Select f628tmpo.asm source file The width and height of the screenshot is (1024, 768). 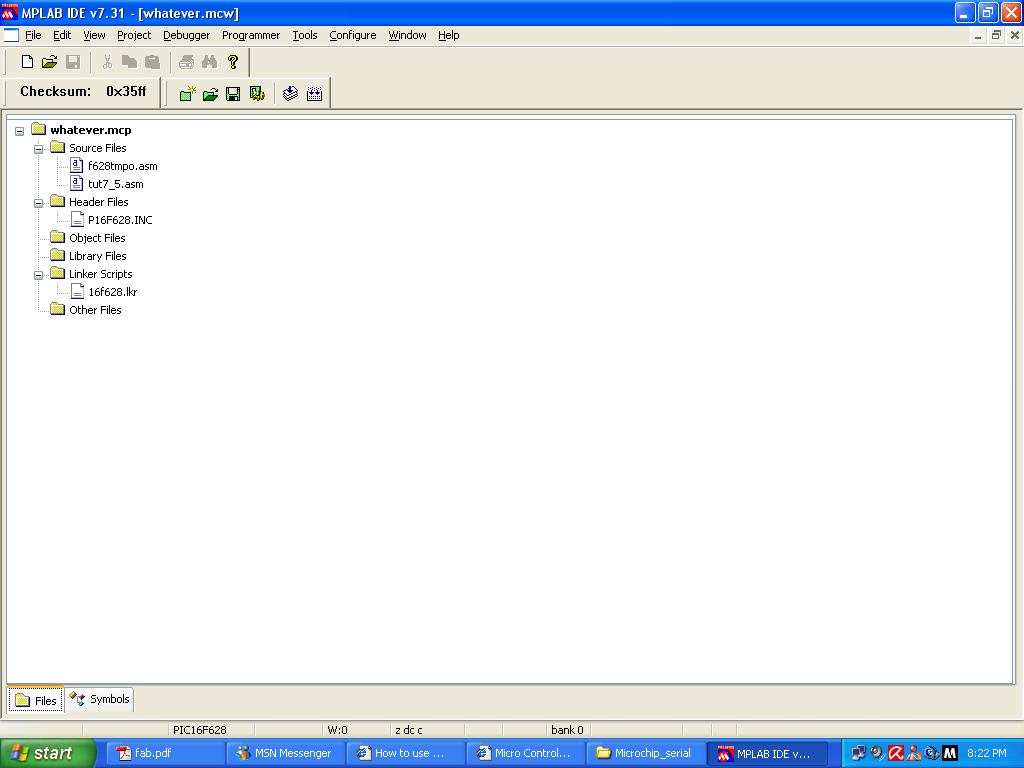click(122, 166)
